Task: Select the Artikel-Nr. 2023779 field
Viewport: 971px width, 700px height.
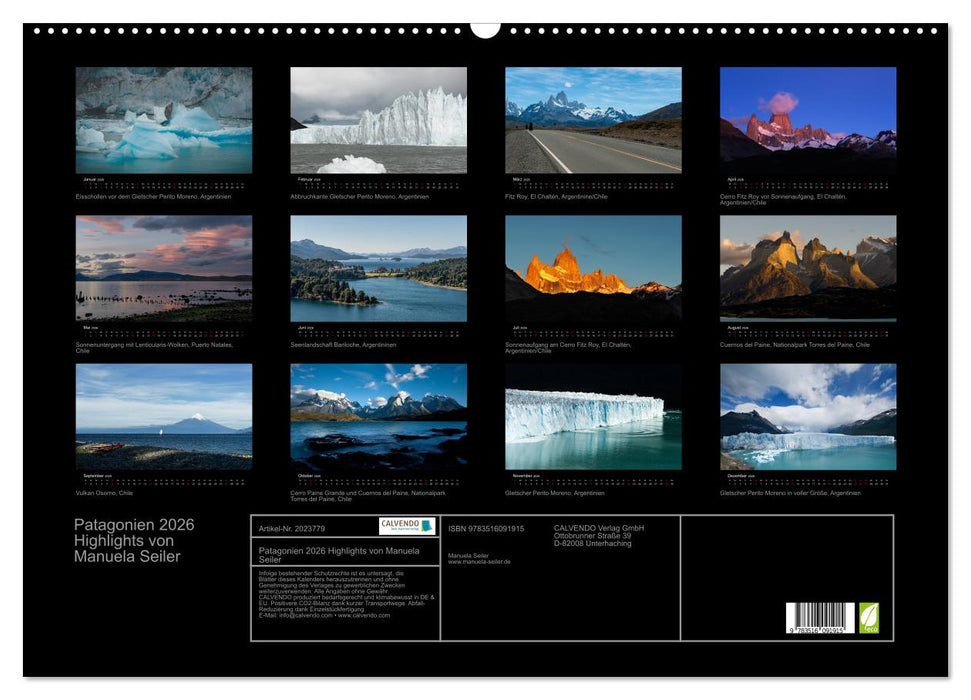Action: pyautogui.click(x=291, y=527)
